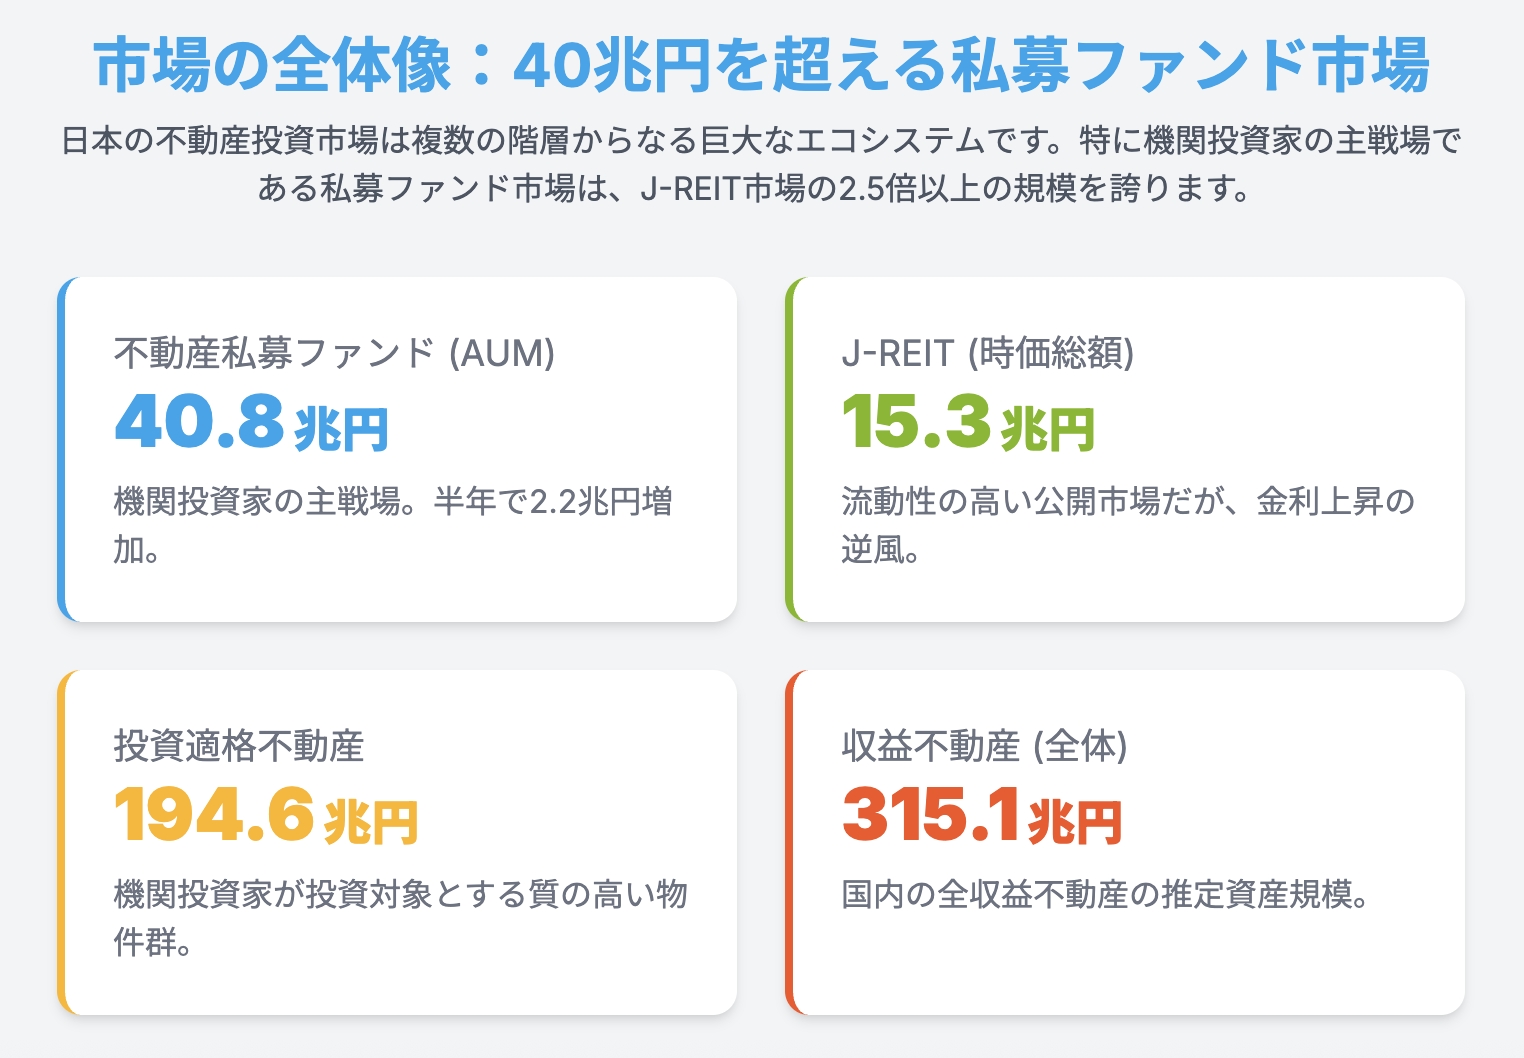The height and width of the screenshot is (1058, 1524).
Task: Open the 収益不動産 (全体) card
Action: [x=1125, y=843]
